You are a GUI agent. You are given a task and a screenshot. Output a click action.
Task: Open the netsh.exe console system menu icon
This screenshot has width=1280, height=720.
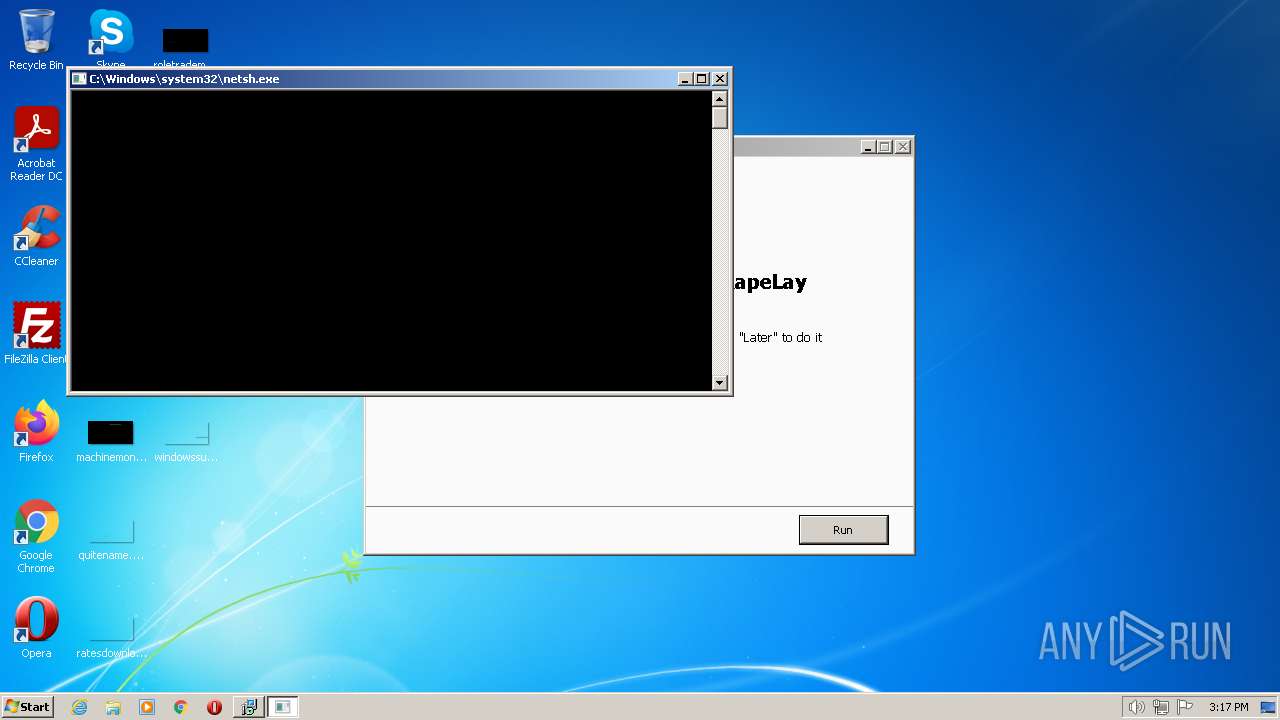[79, 79]
